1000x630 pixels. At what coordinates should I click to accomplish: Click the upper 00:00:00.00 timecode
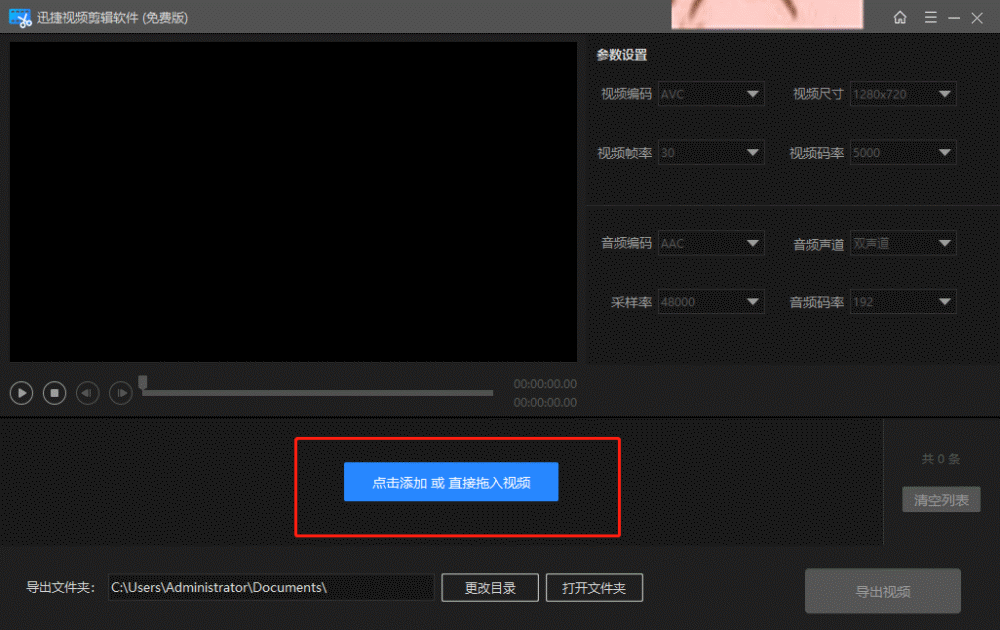[x=545, y=384]
